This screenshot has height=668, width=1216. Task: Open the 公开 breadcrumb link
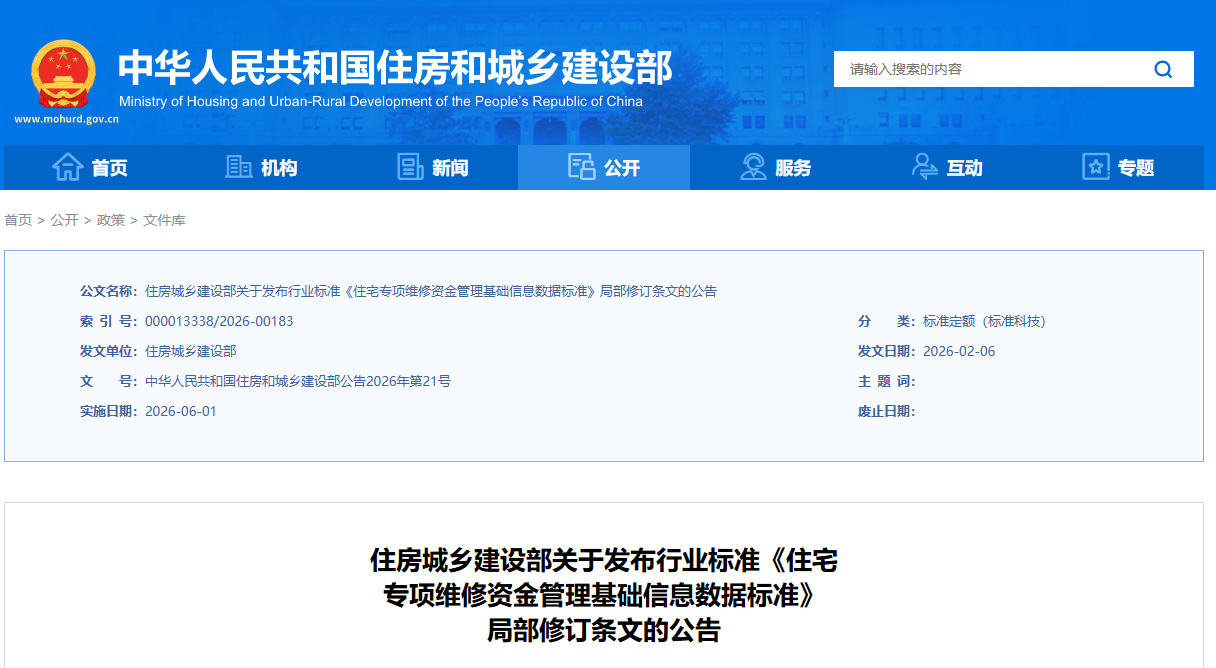tap(62, 219)
